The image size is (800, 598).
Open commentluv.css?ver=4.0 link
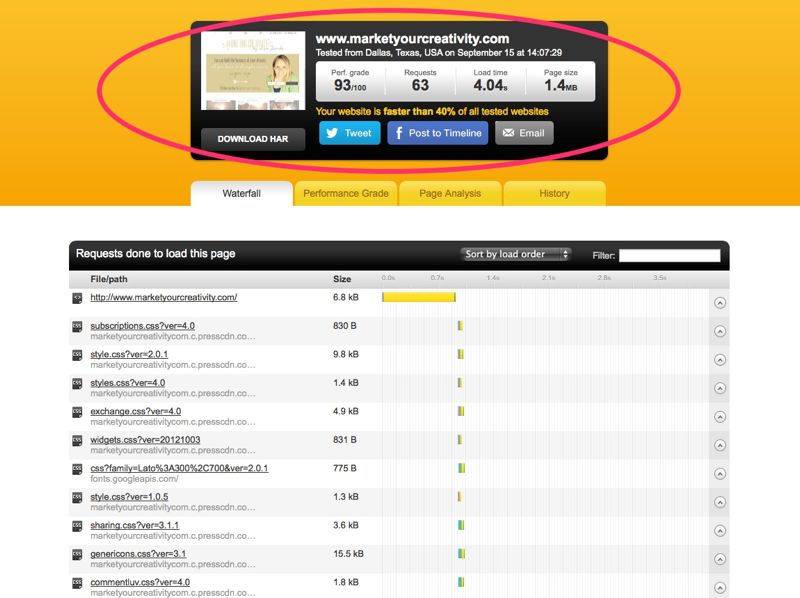(140, 582)
